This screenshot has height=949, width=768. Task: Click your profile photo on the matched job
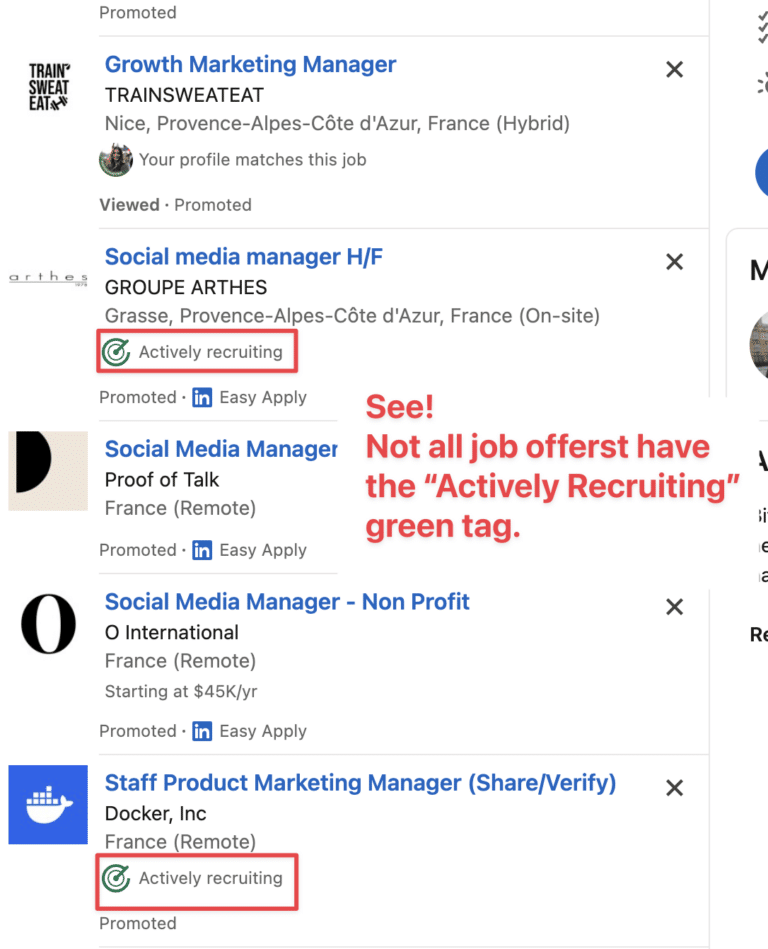pyautogui.click(x=116, y=159)
